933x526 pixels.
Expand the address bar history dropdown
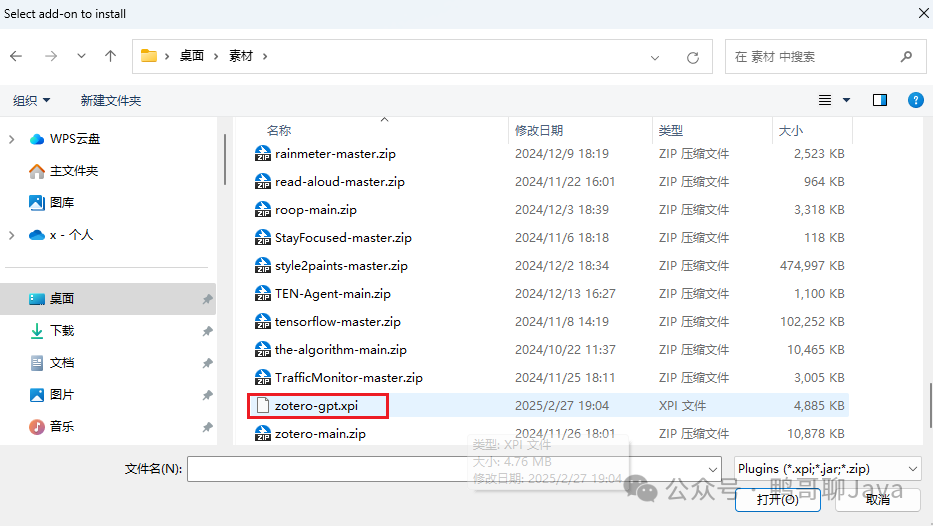pos(655,58)
